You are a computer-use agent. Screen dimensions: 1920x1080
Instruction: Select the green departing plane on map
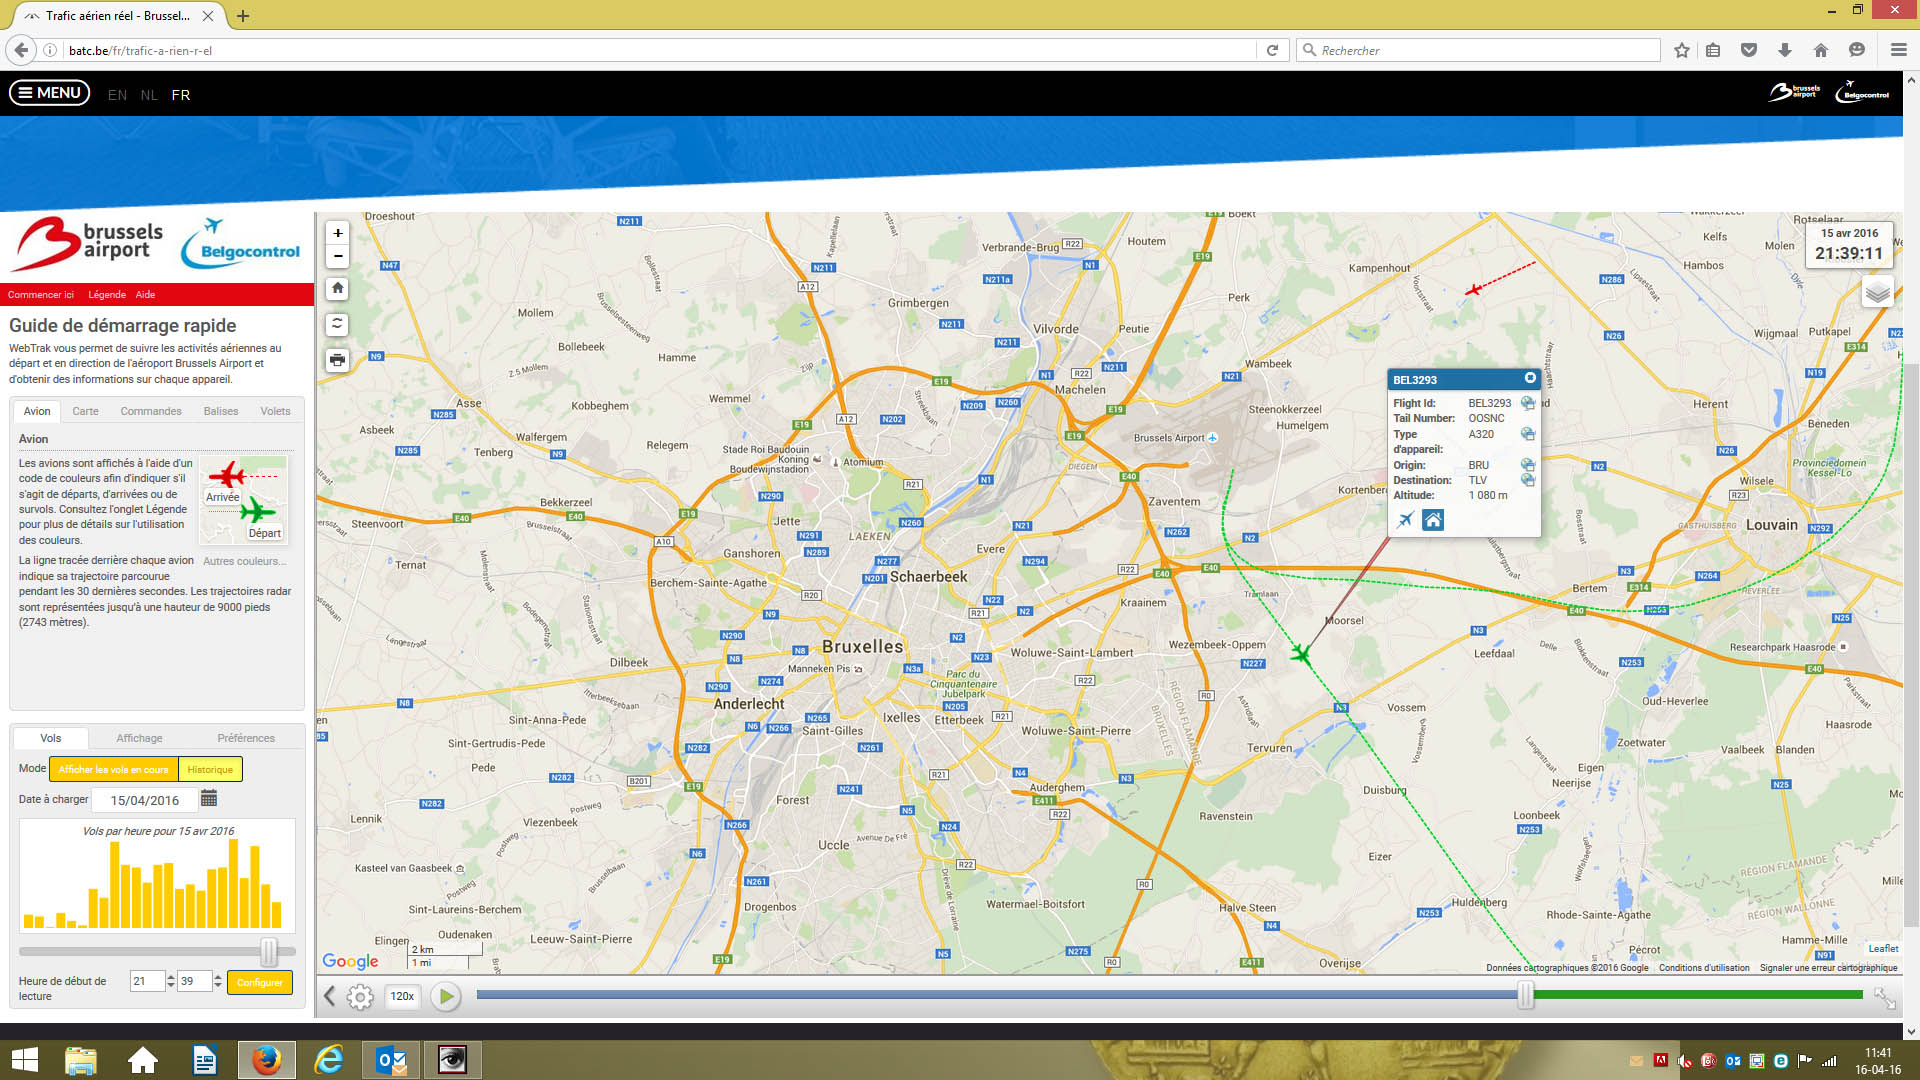click(x=1300, y=654)
